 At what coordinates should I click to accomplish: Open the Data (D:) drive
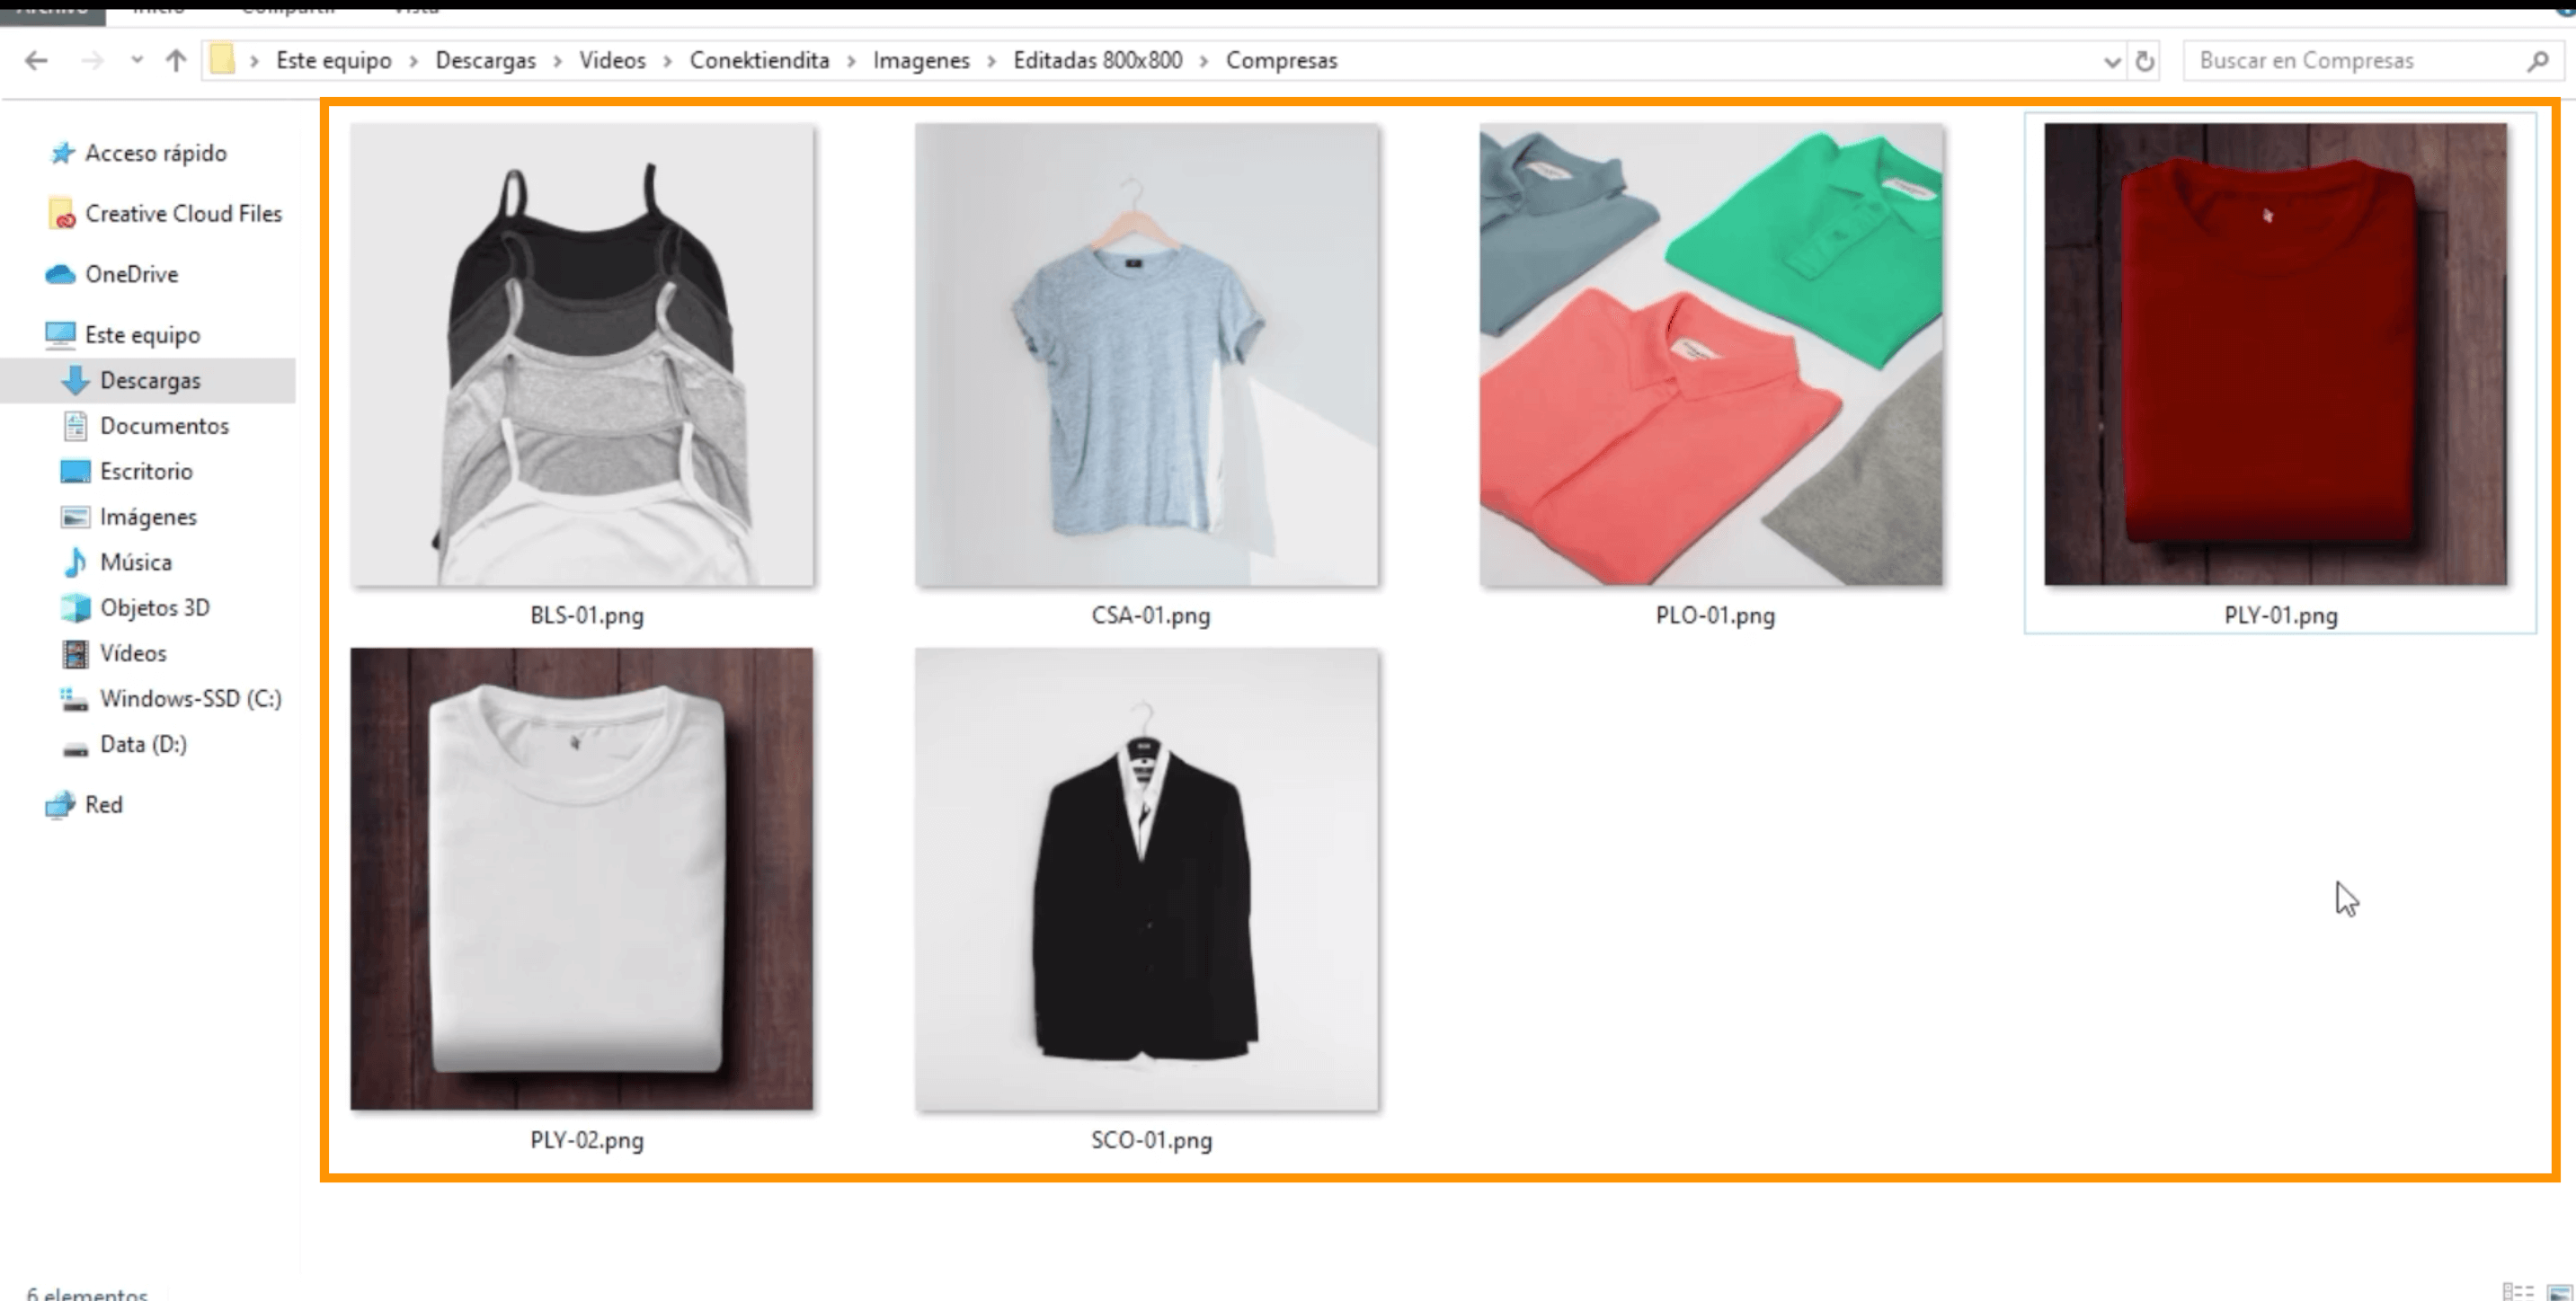pyautogui.click(x=143, y=744)
